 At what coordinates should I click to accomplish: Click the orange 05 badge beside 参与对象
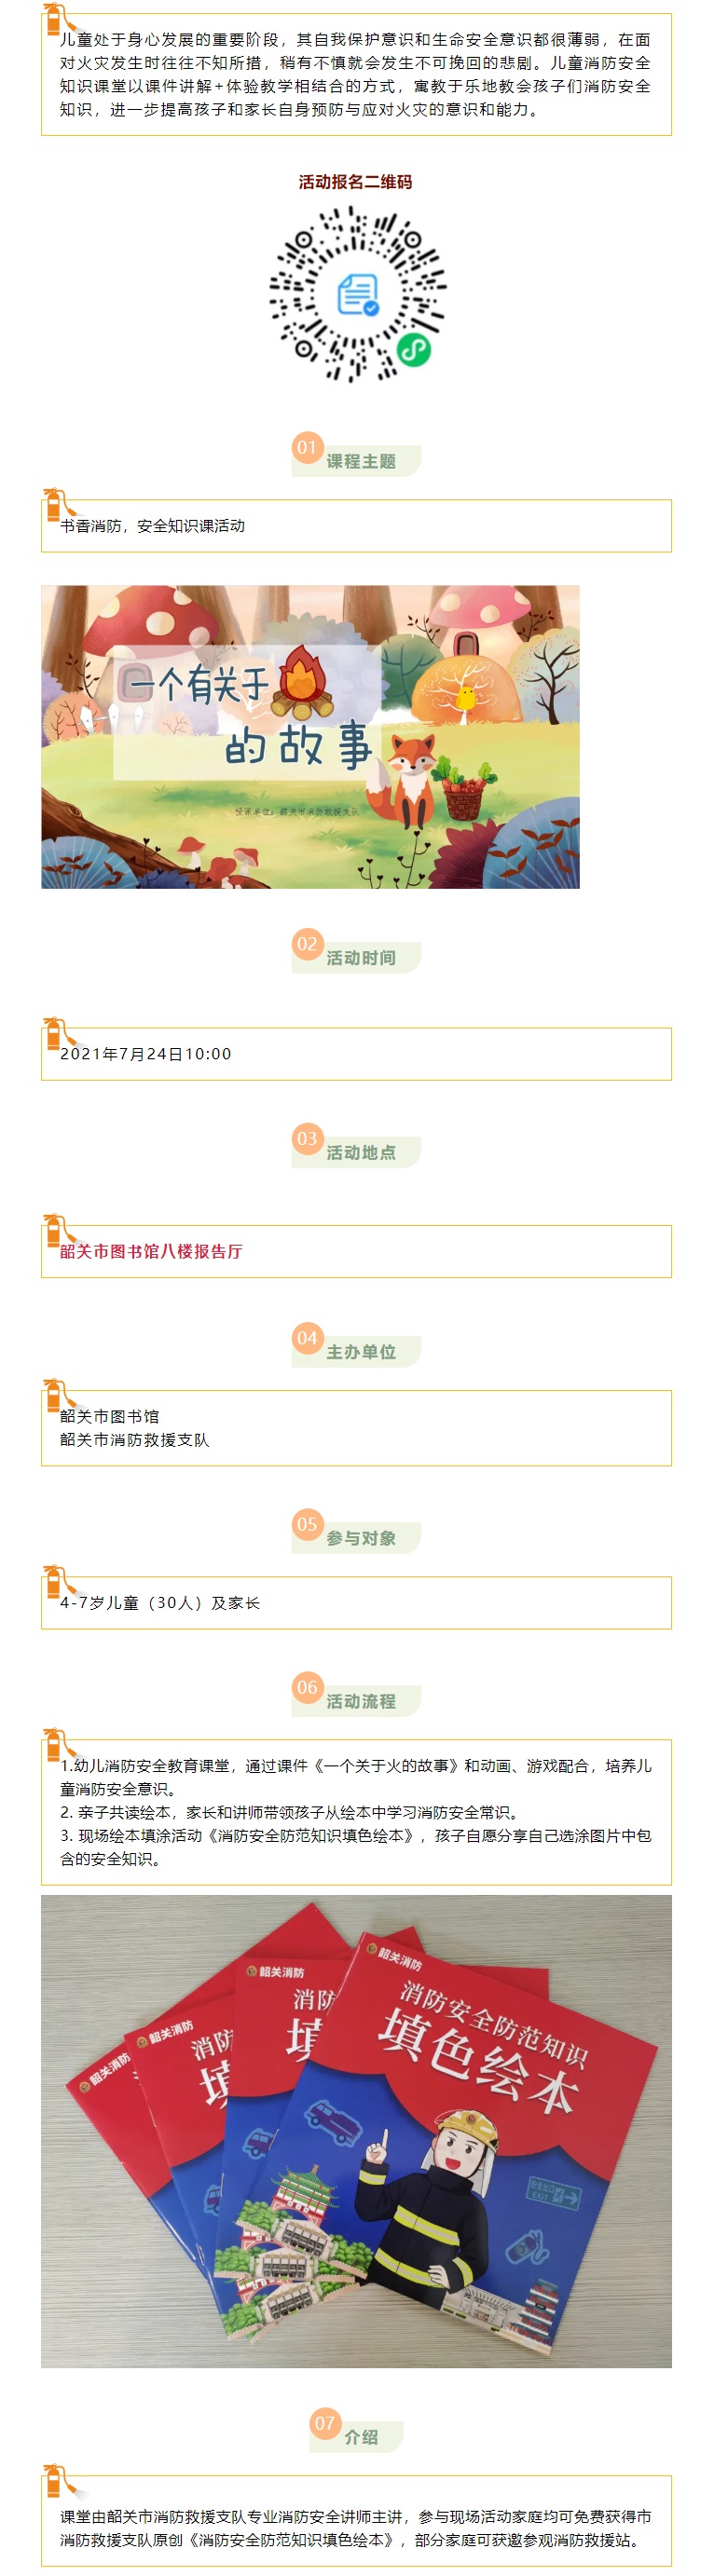(307, 1524)
